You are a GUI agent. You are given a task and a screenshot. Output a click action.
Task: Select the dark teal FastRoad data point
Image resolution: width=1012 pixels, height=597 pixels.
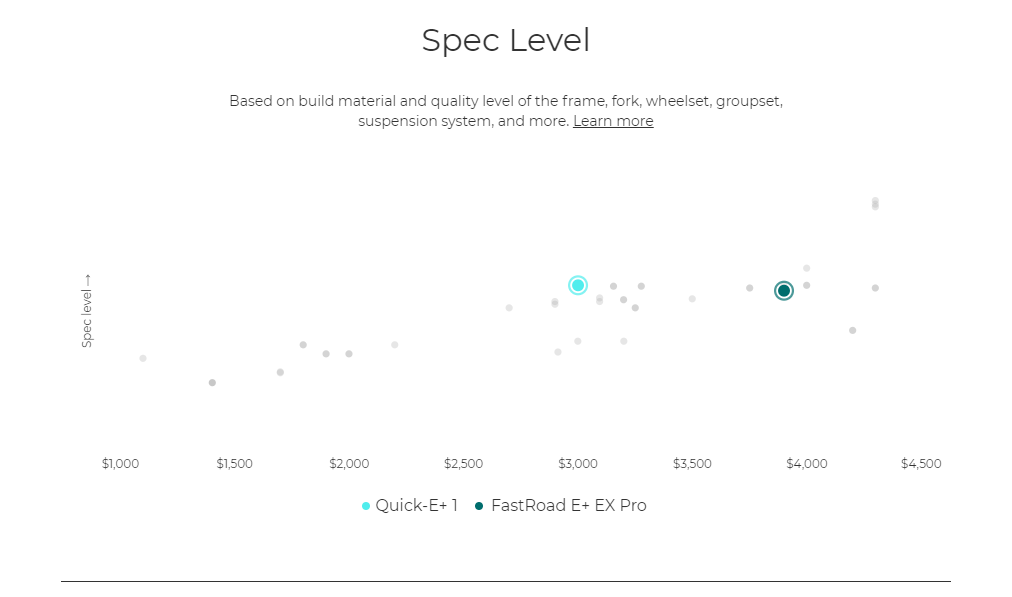pyautogui.click(x=784, y=290)
